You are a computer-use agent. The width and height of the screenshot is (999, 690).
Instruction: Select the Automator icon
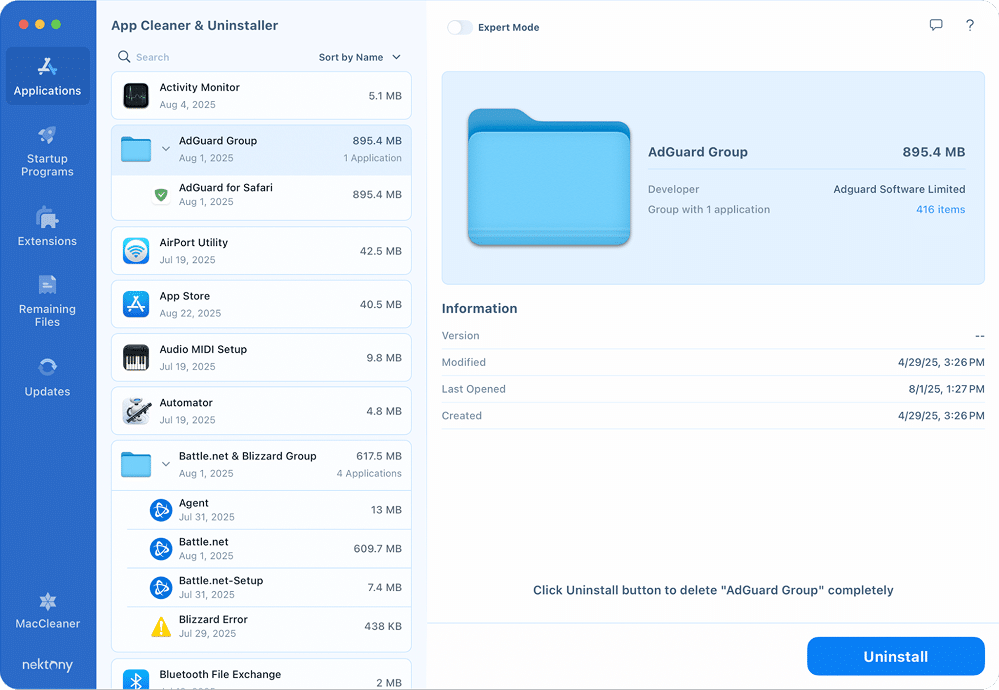point(136,411)
